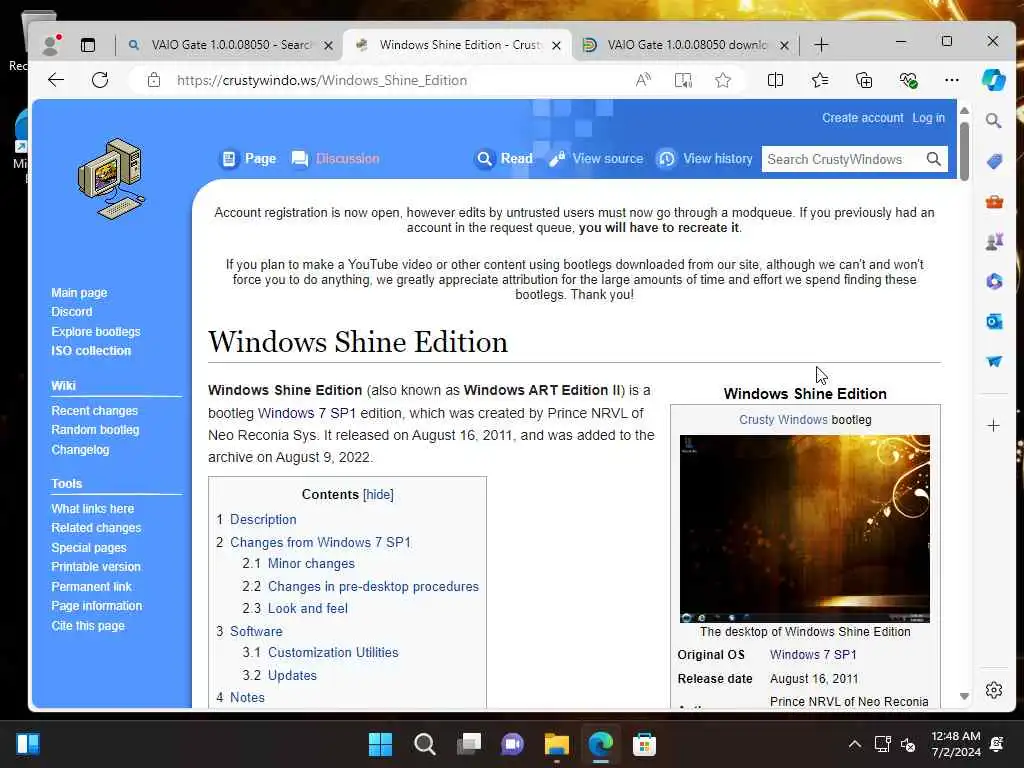Open Edge Settings and more ellipsis
The image size is (1024, 768).
(952, 80)
